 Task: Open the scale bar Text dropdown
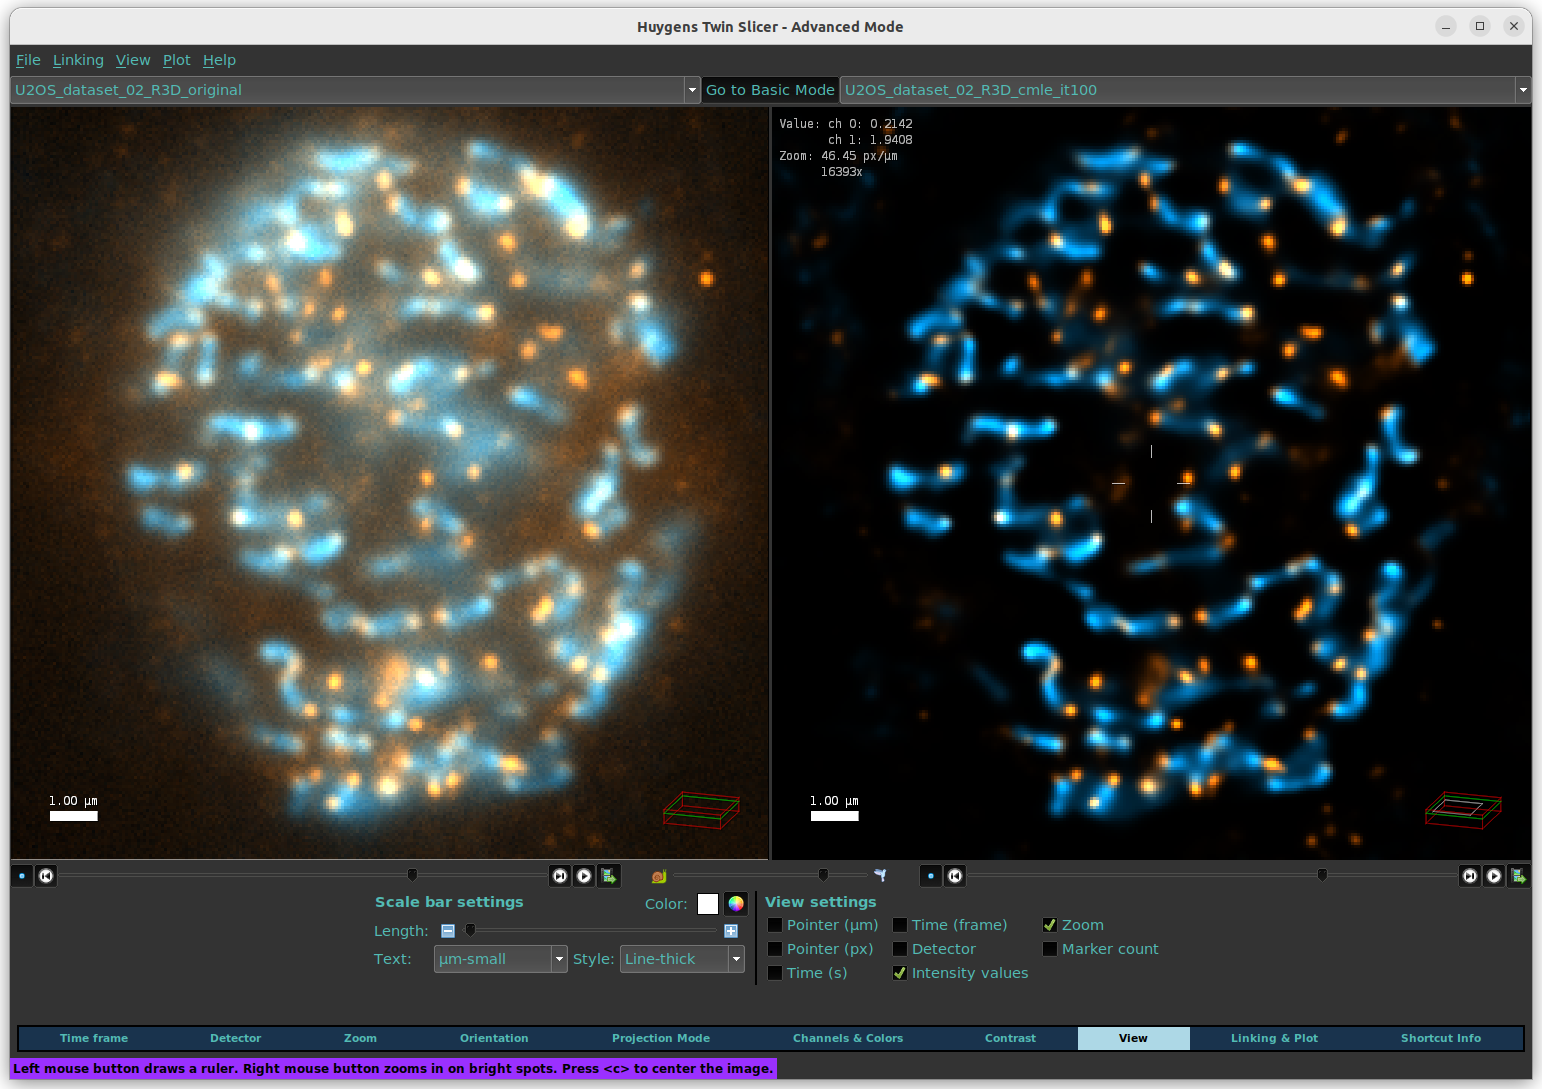(500, 959)
